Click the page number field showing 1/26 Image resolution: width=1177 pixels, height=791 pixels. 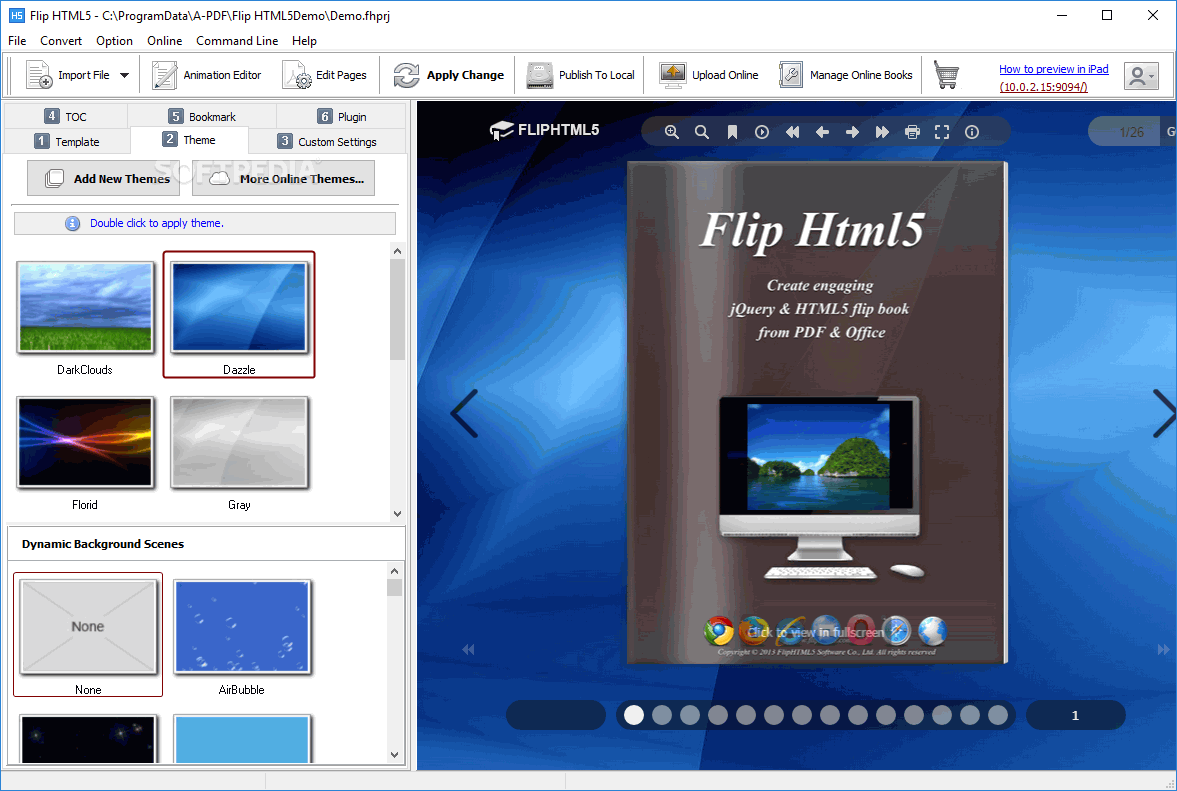(1124, 132)
